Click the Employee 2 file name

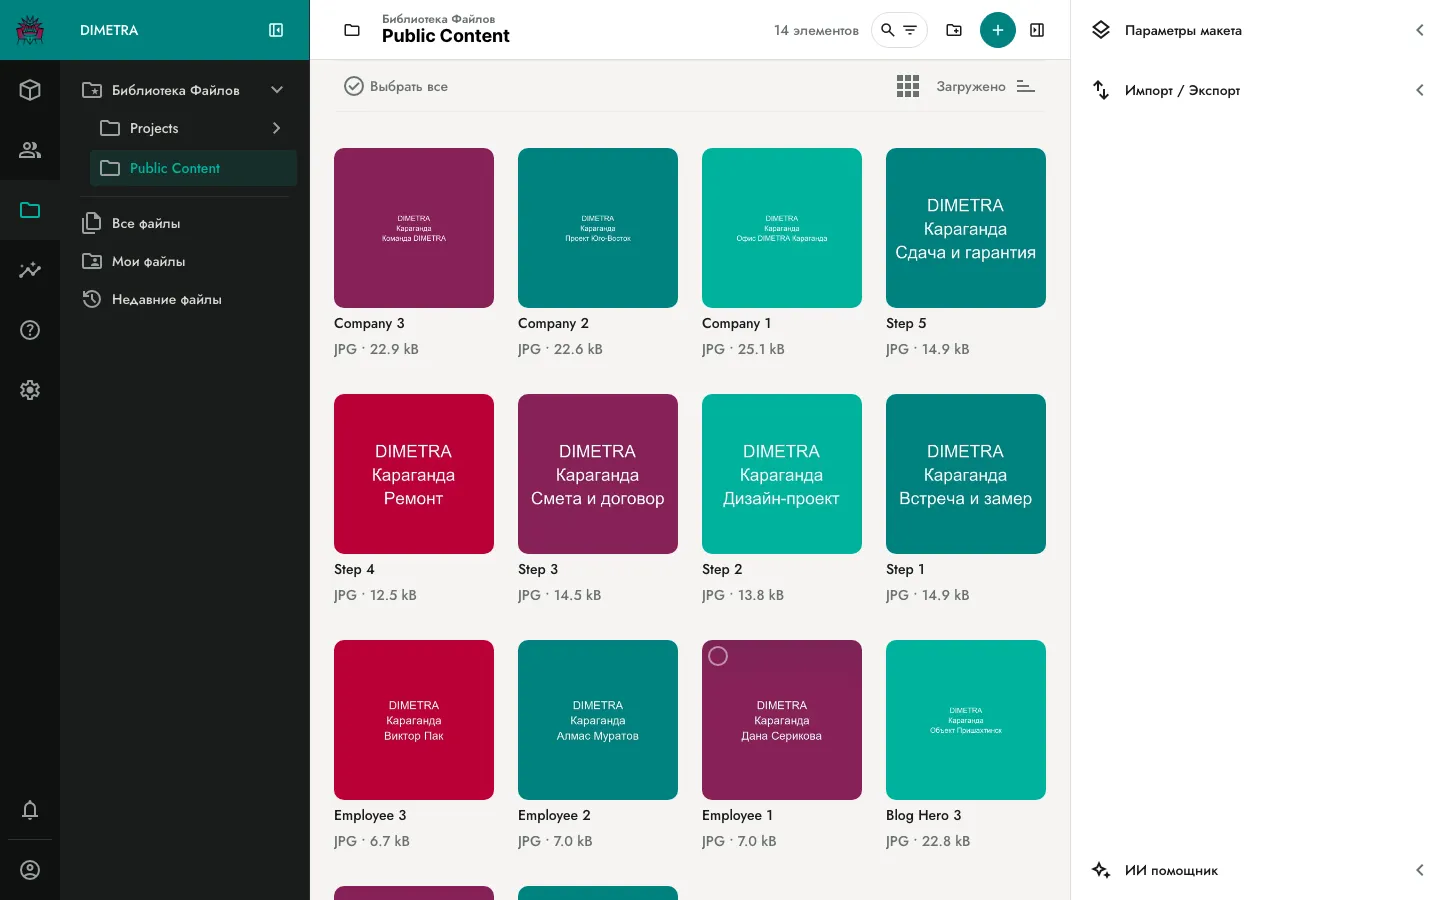point(554,815)
